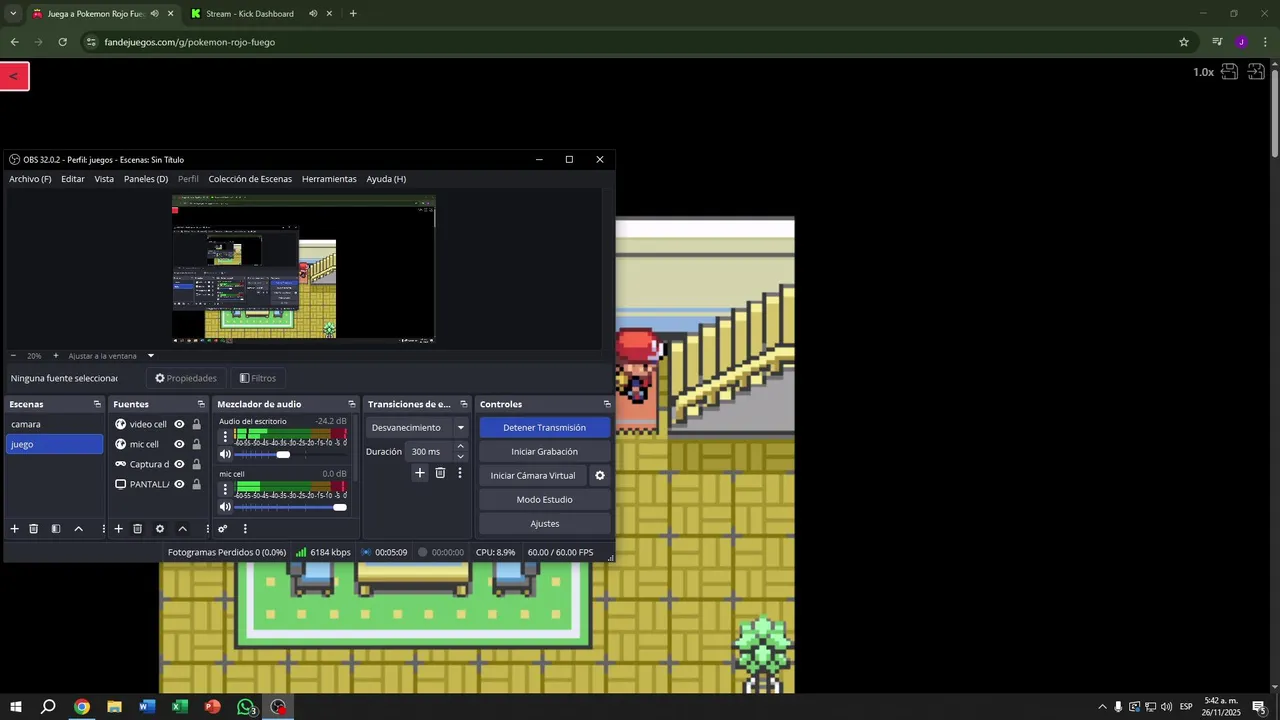
Task: Hide the Captura source with its eye icon
Action: point(179,464)
